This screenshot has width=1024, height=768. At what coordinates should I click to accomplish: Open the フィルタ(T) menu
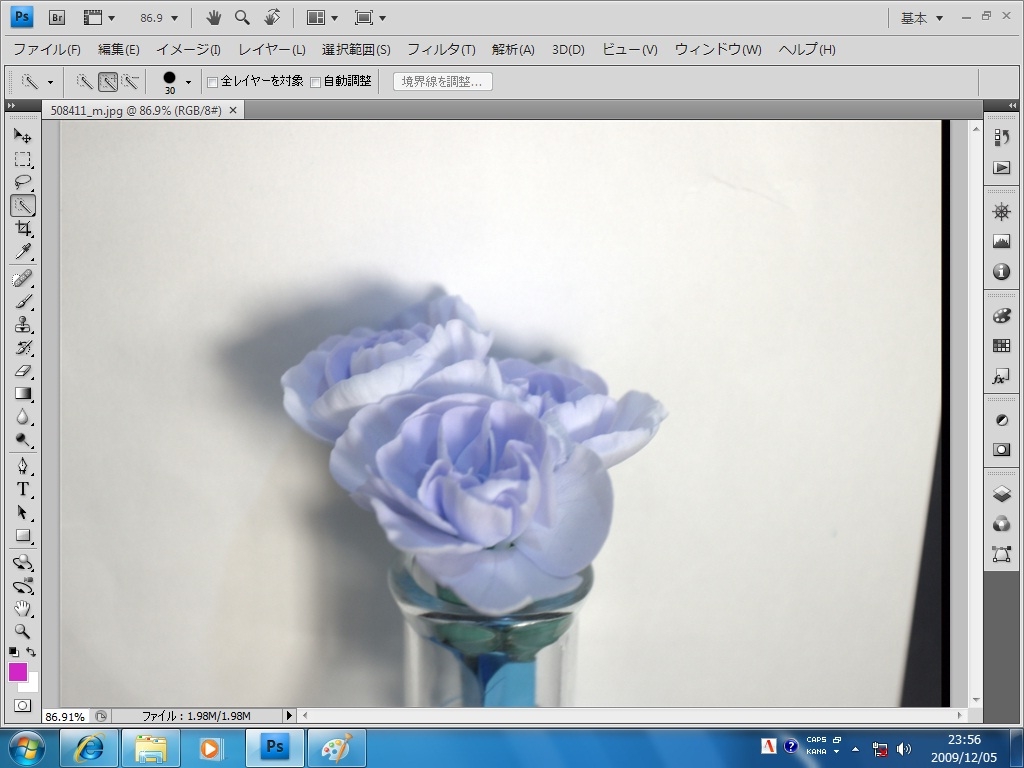[x=440, y=49]
